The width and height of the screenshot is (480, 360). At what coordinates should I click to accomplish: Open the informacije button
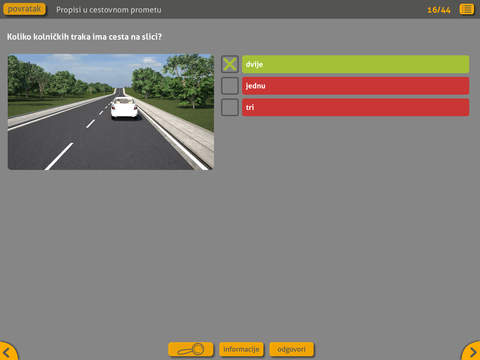(241, 349)
